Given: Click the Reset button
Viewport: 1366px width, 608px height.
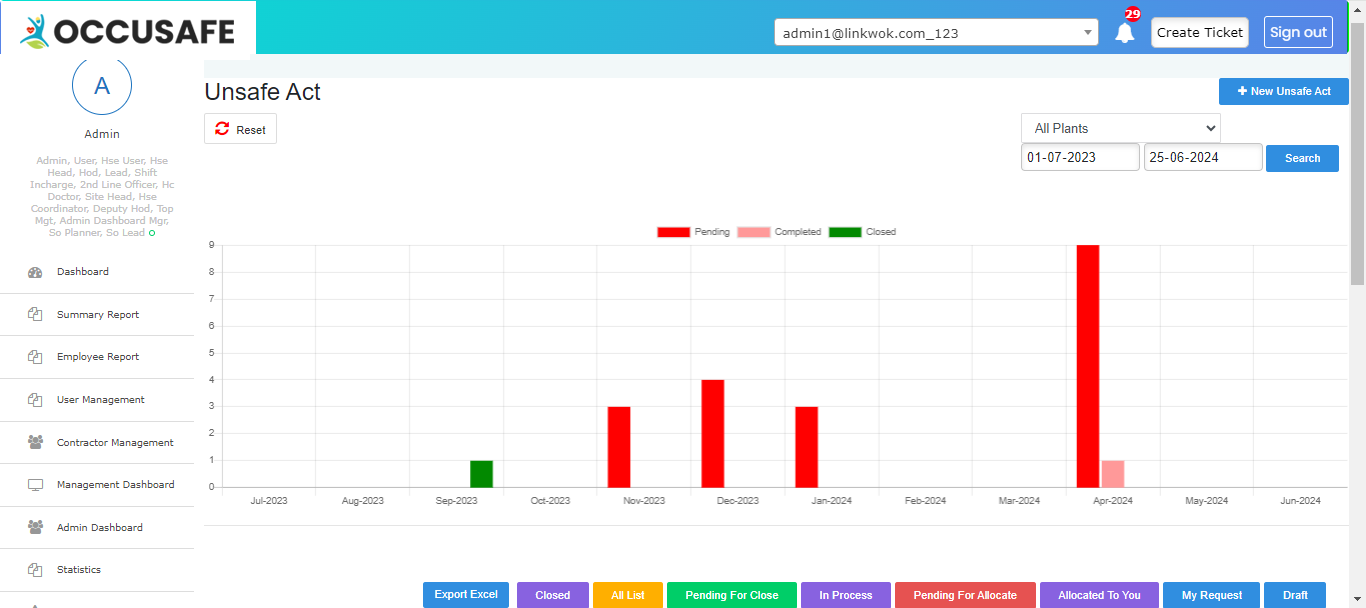Looking at the screenshot, I should coord(240,129).
